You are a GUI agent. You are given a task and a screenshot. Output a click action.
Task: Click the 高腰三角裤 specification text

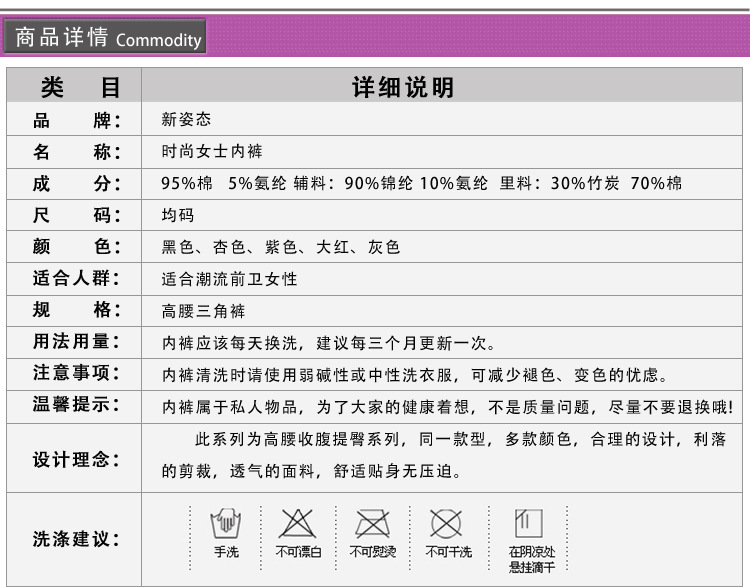point(203,311)
